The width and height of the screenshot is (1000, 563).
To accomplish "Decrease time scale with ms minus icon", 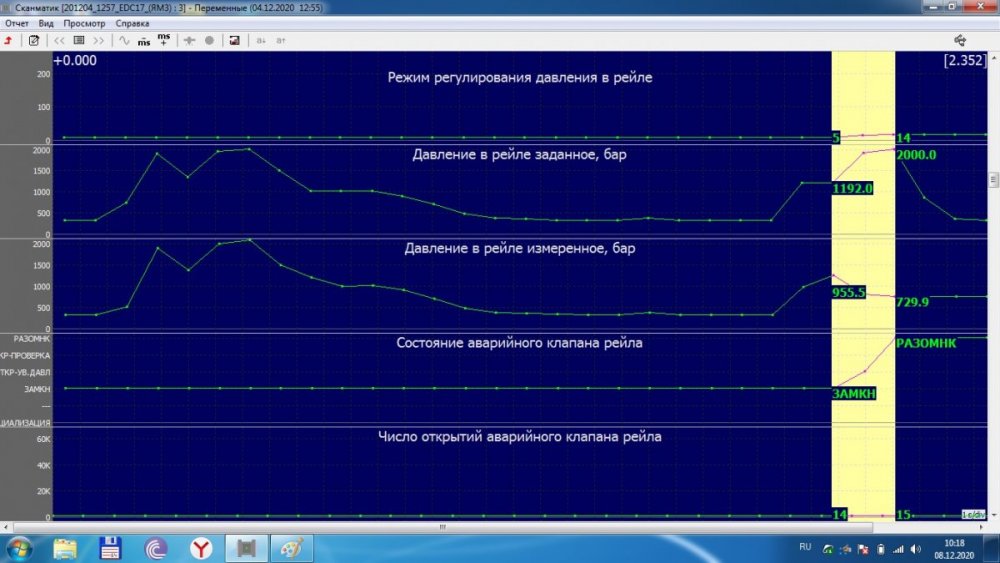I will (x=144, y=41).
